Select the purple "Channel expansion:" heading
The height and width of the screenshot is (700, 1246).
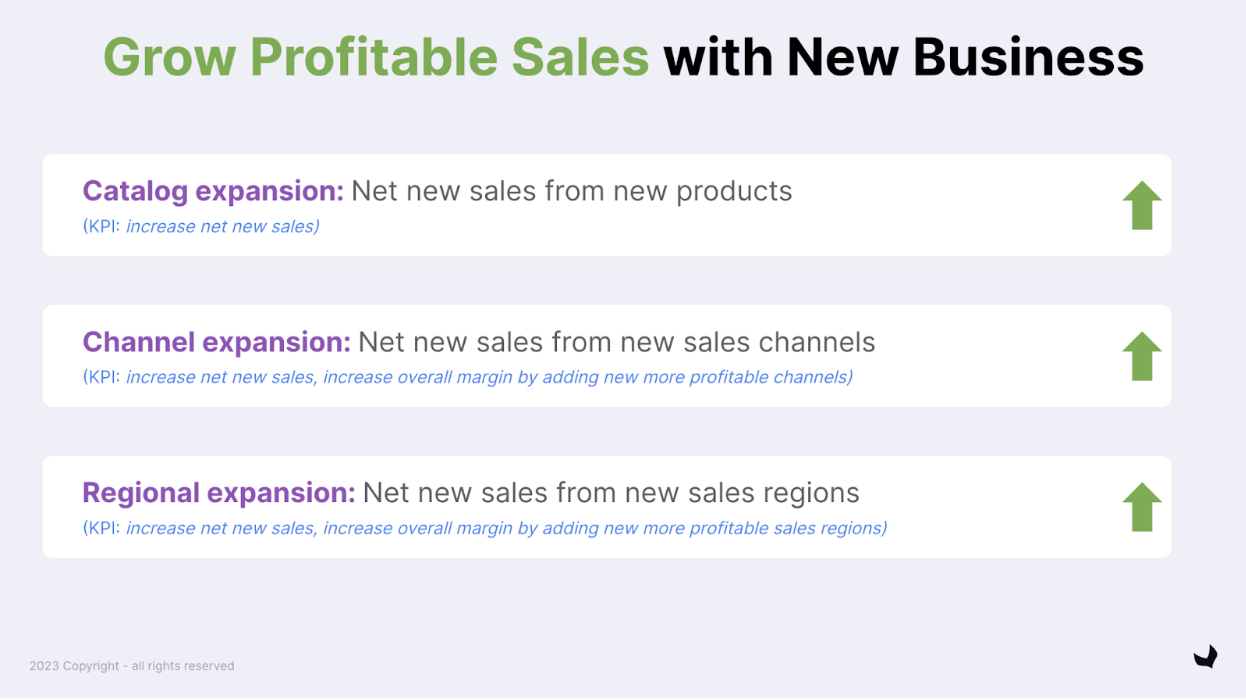[x=216, y=342]
